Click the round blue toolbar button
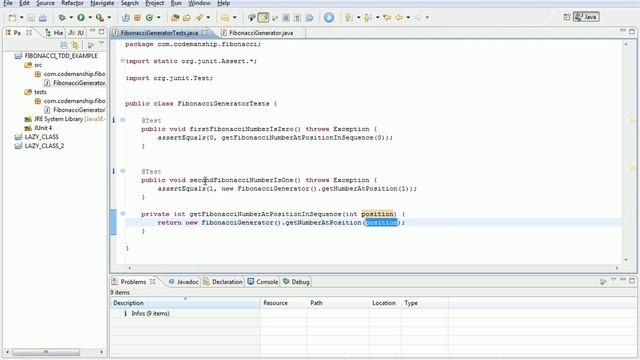The height and width of the screenshot is (360, 640). [329, 18]
